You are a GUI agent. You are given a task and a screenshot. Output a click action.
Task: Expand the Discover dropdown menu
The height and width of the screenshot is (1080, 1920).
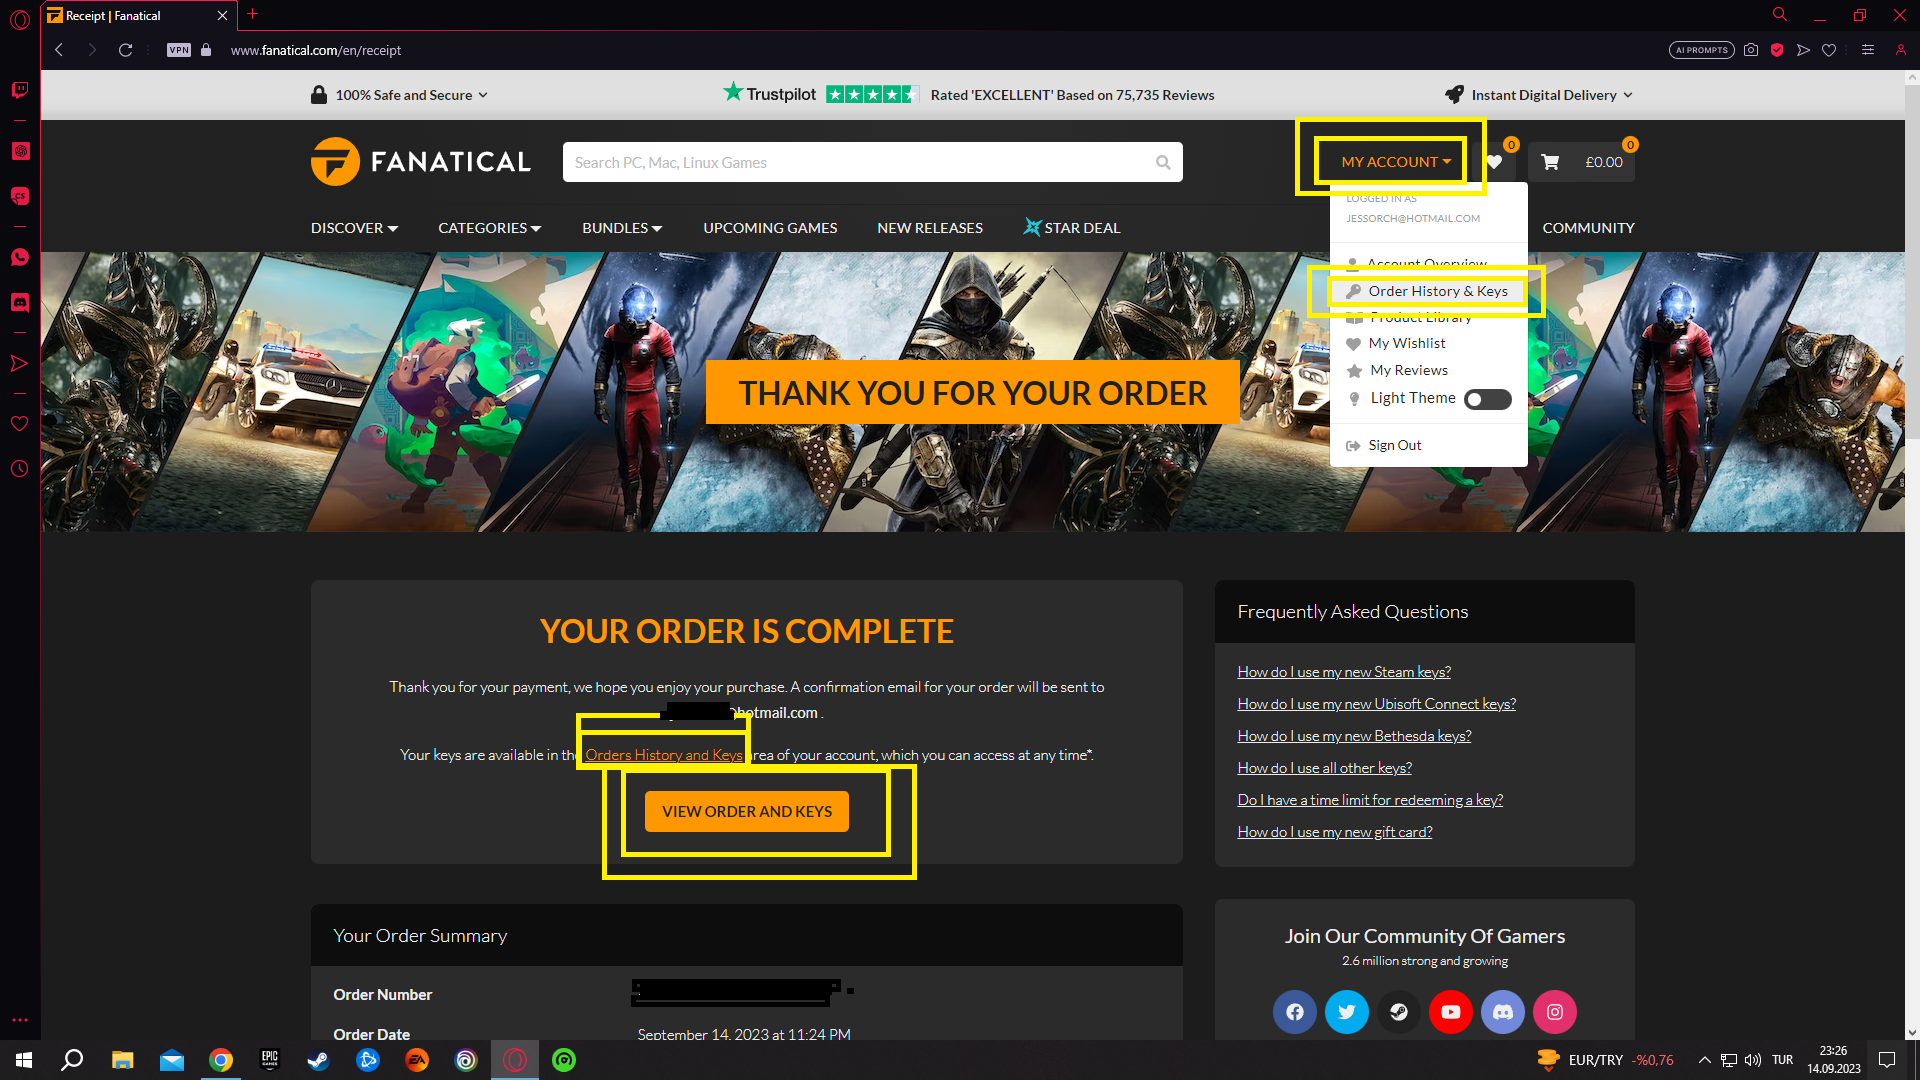[354, 228]
